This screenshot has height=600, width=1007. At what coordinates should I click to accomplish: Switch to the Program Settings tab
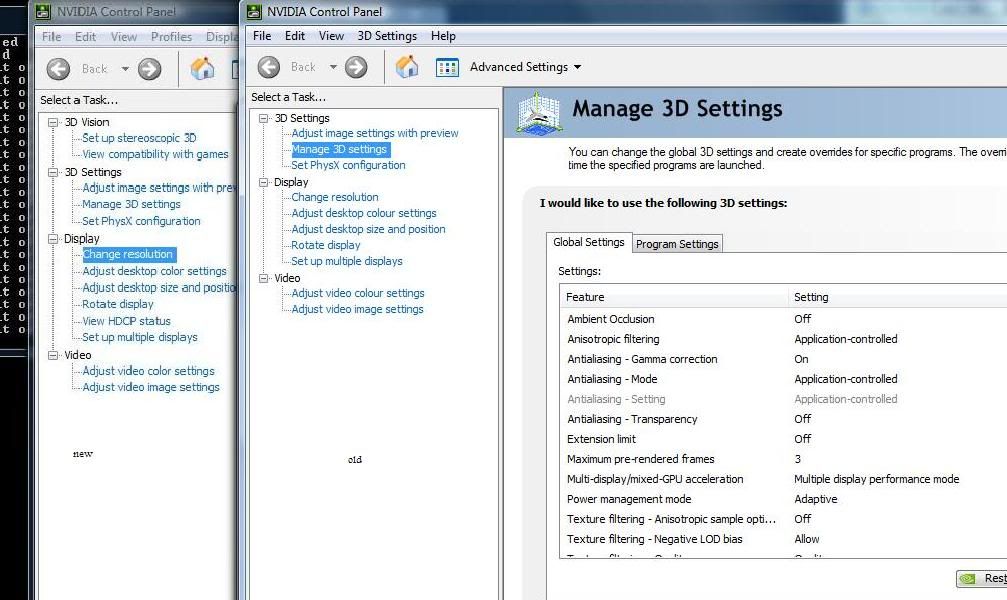pyautogui.click(x=677, y=244)
